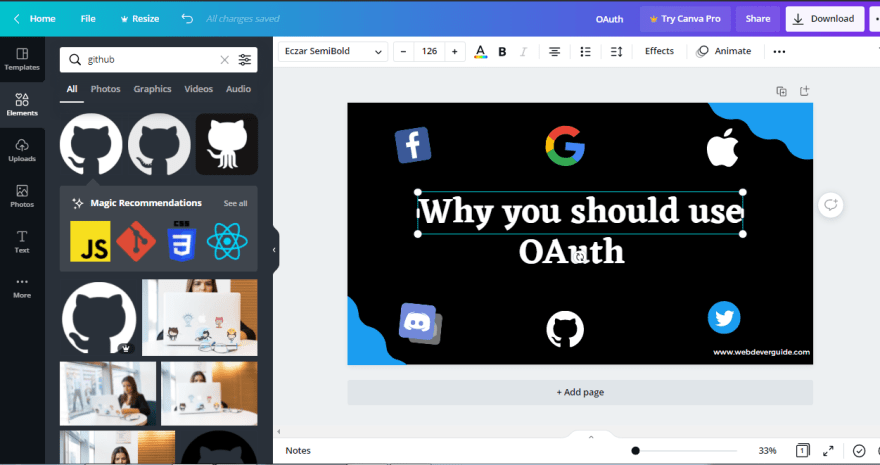Duplicate the page using the copy icon
The image size is (880, 465).
(781, 91)
